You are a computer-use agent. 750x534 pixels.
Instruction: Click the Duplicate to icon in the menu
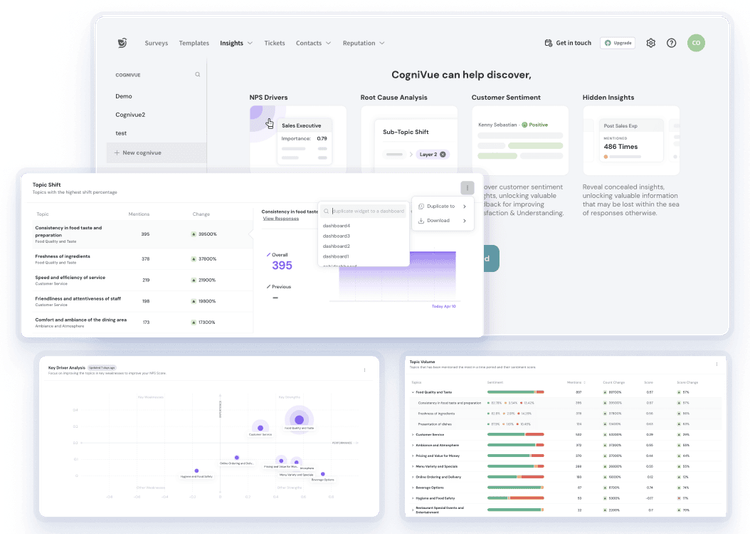[421, 206]
